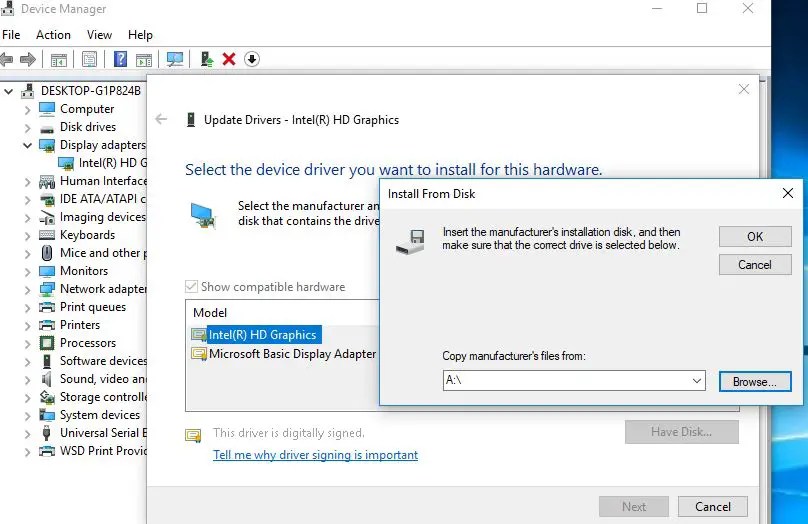Select the Universal Serial Bus icon
Screen dimensions: 808x524
pos(47,433)
